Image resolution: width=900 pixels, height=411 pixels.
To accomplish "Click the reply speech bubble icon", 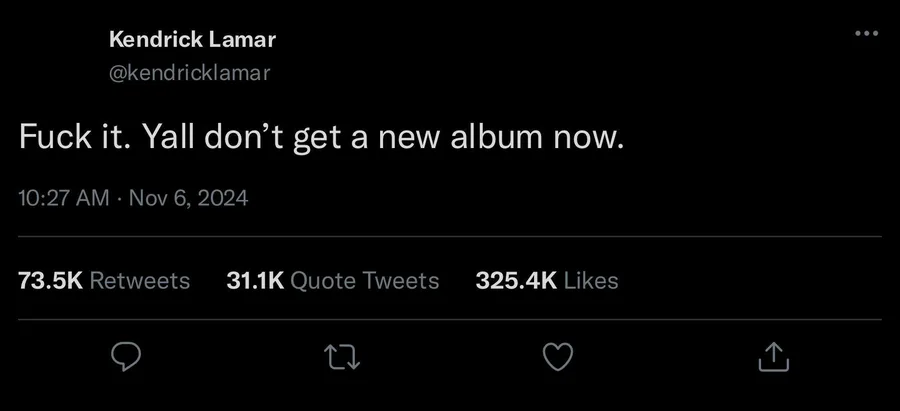I will 125,355.
